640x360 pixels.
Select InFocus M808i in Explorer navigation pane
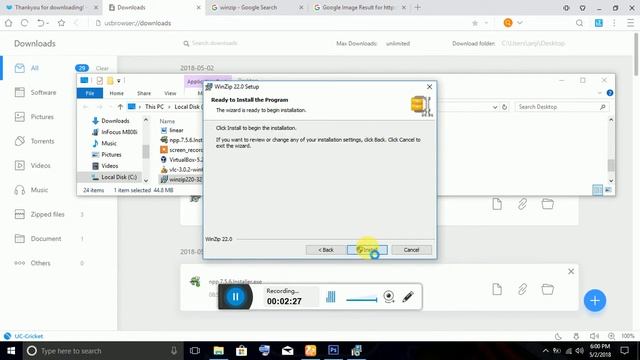click(119, 132)
